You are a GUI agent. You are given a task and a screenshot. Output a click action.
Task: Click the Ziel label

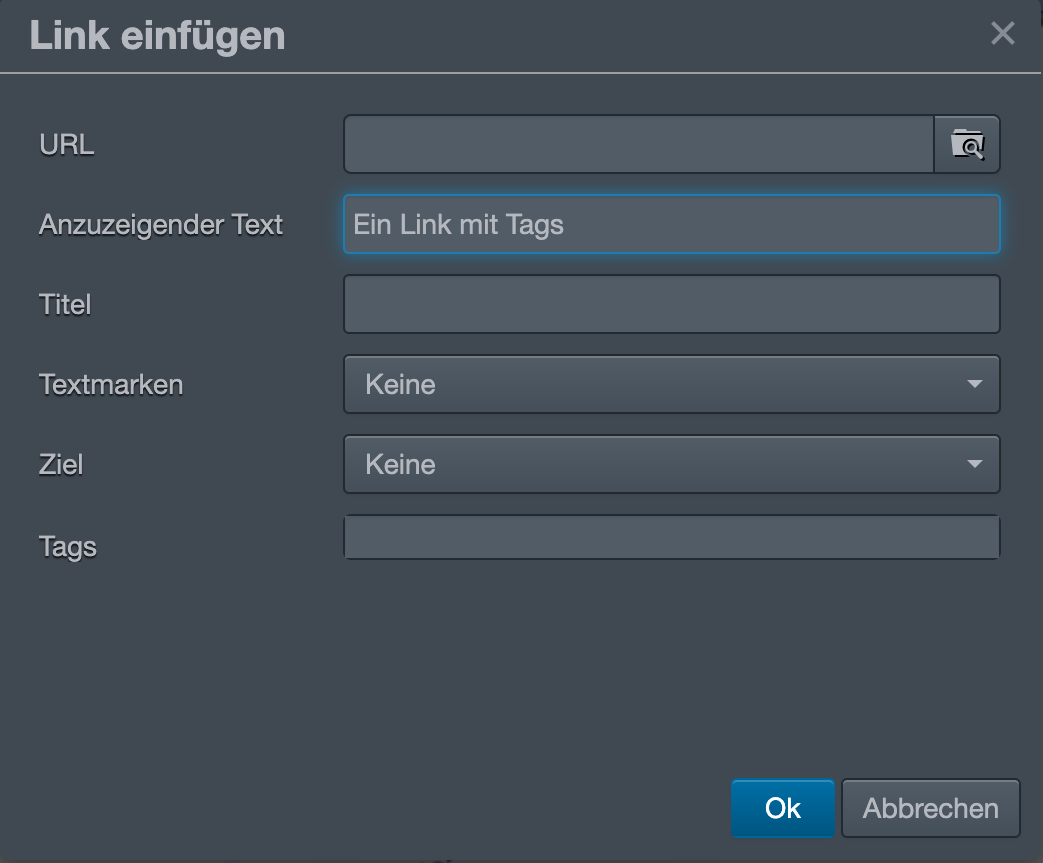click(x=61, y=464)
